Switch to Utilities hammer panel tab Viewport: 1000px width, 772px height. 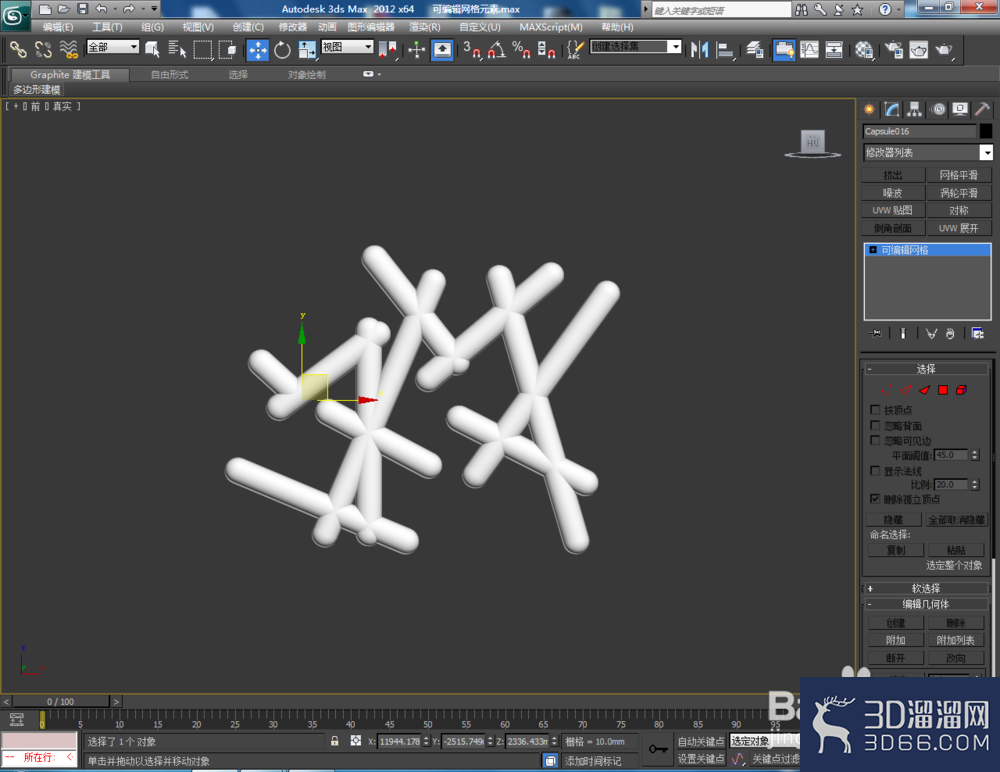coord(983,110)
